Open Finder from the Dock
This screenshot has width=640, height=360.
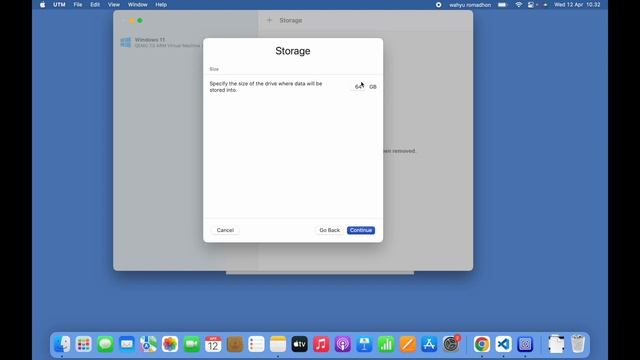[62, 344]
